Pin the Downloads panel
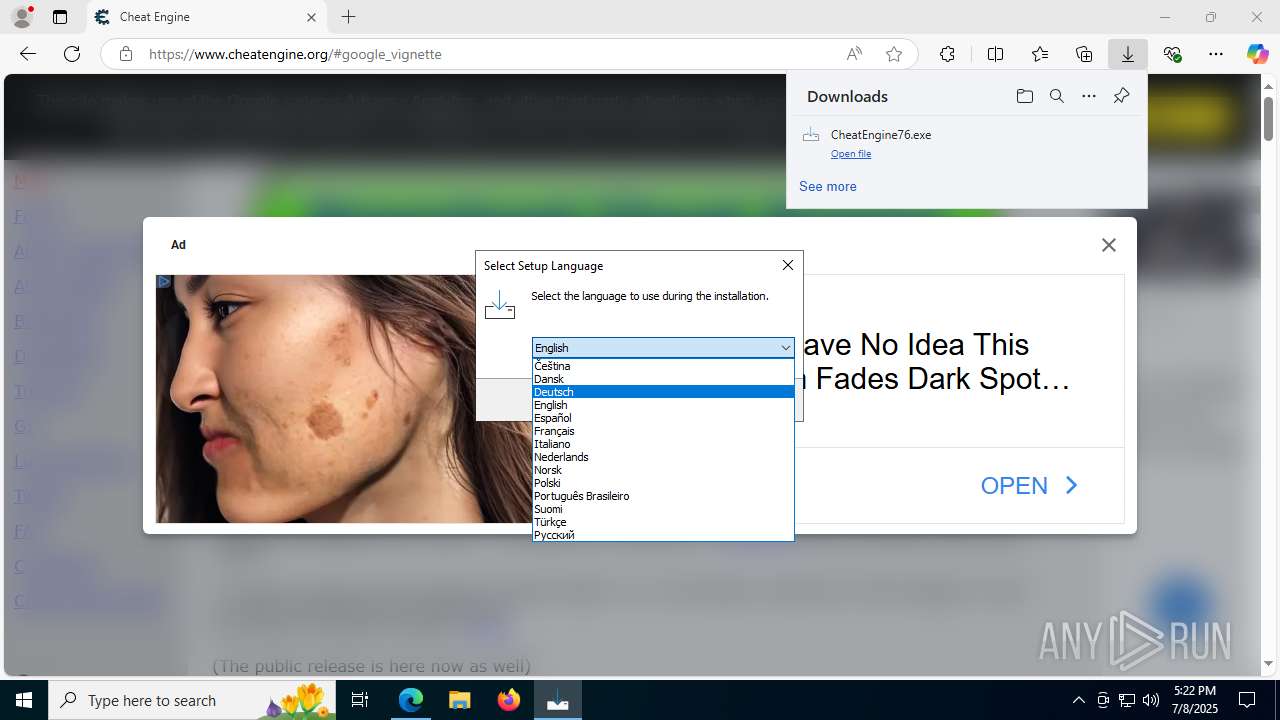This screenshot has height=720, width=1280. click(x=1121, y=96)
